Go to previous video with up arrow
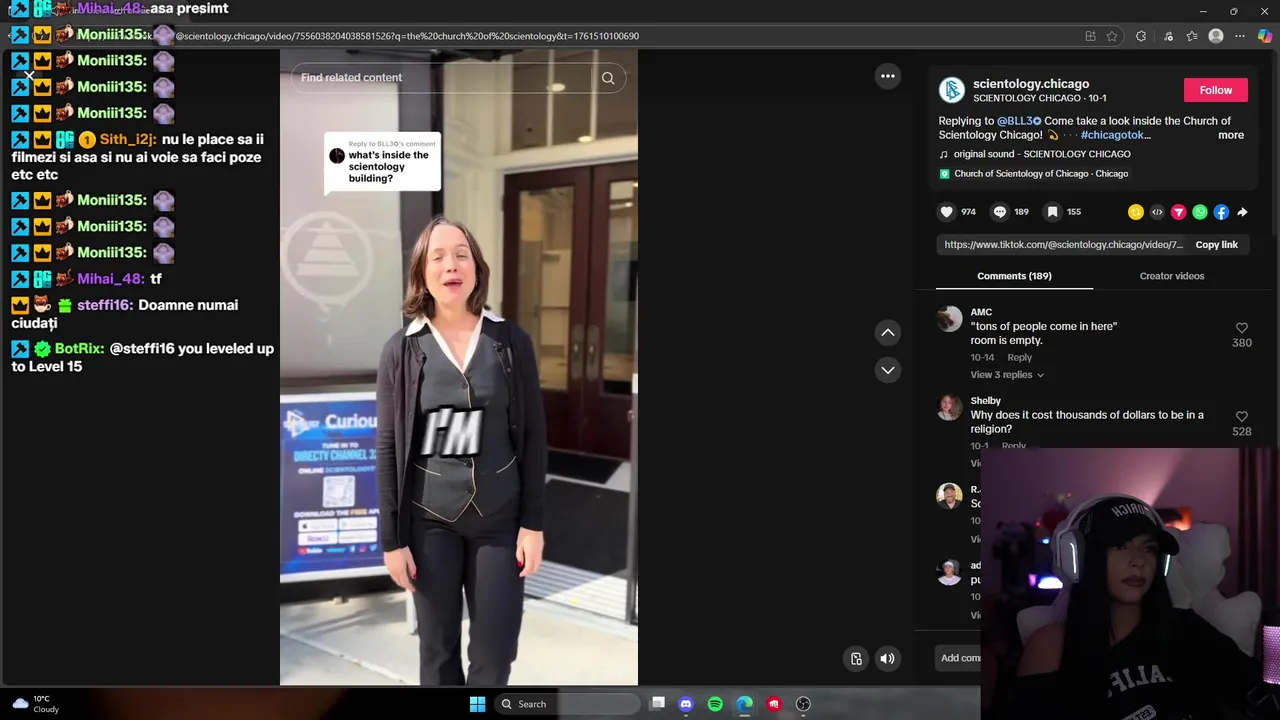This screenshot has width=1280, height=720. pos(887,332)
